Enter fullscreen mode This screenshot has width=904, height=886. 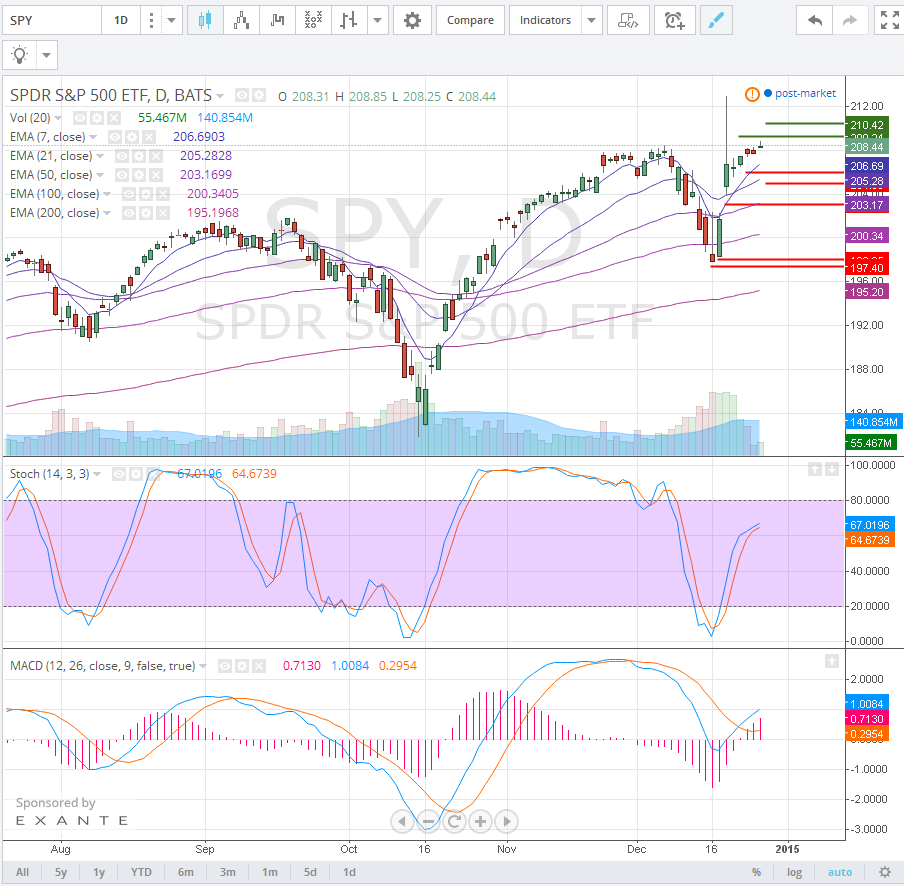pos(889,20)
